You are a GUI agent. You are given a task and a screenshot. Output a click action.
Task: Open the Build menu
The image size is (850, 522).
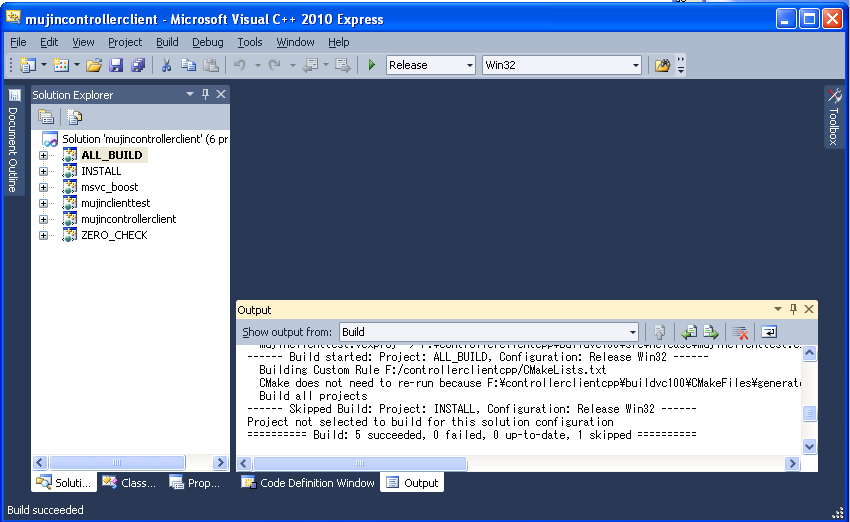[167, 42]
